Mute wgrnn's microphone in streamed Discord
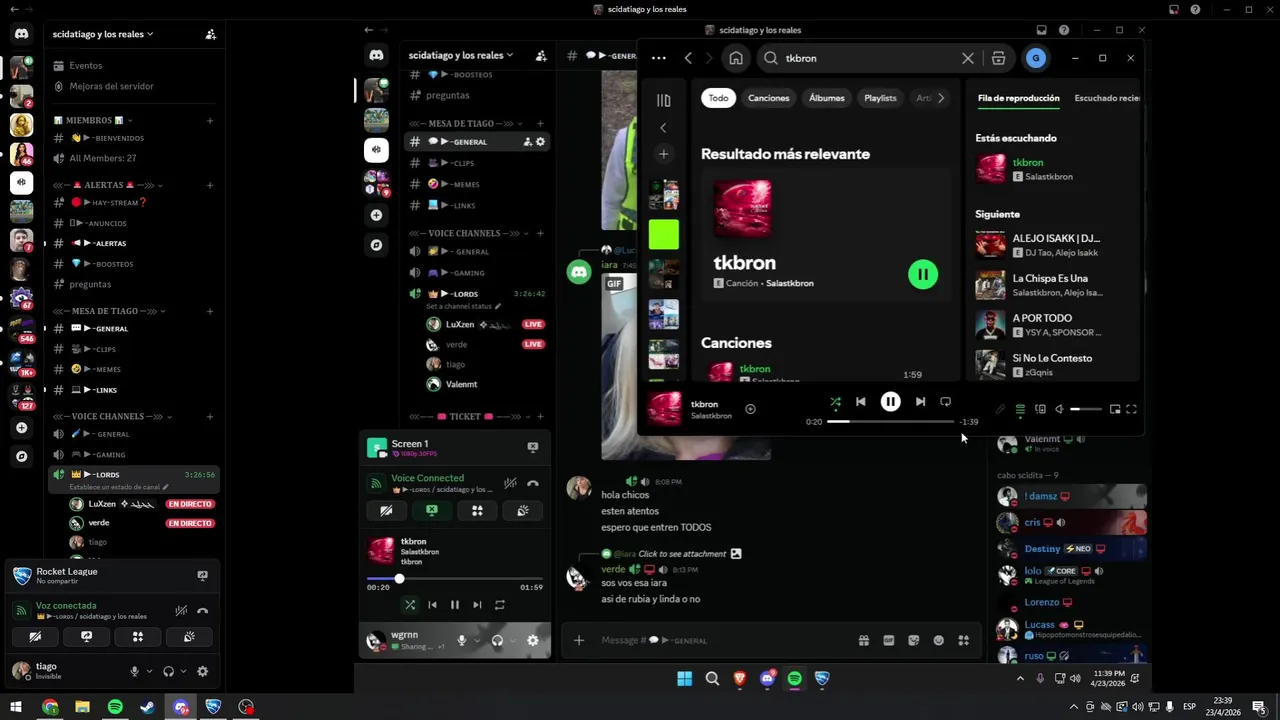This screenshot has height=720, width=1280. pyautogui.click(x=461, y=640)
